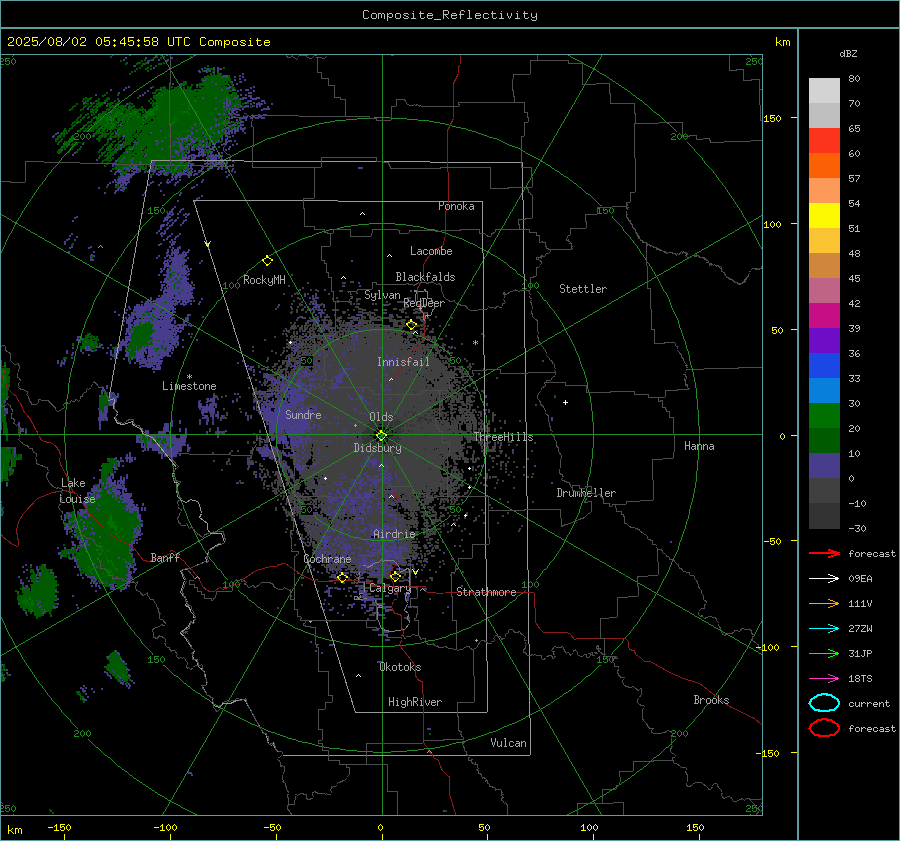Click the red forecast arrow in legend
The height and width of the screenshot is (841, 900).
click(824, 553)
